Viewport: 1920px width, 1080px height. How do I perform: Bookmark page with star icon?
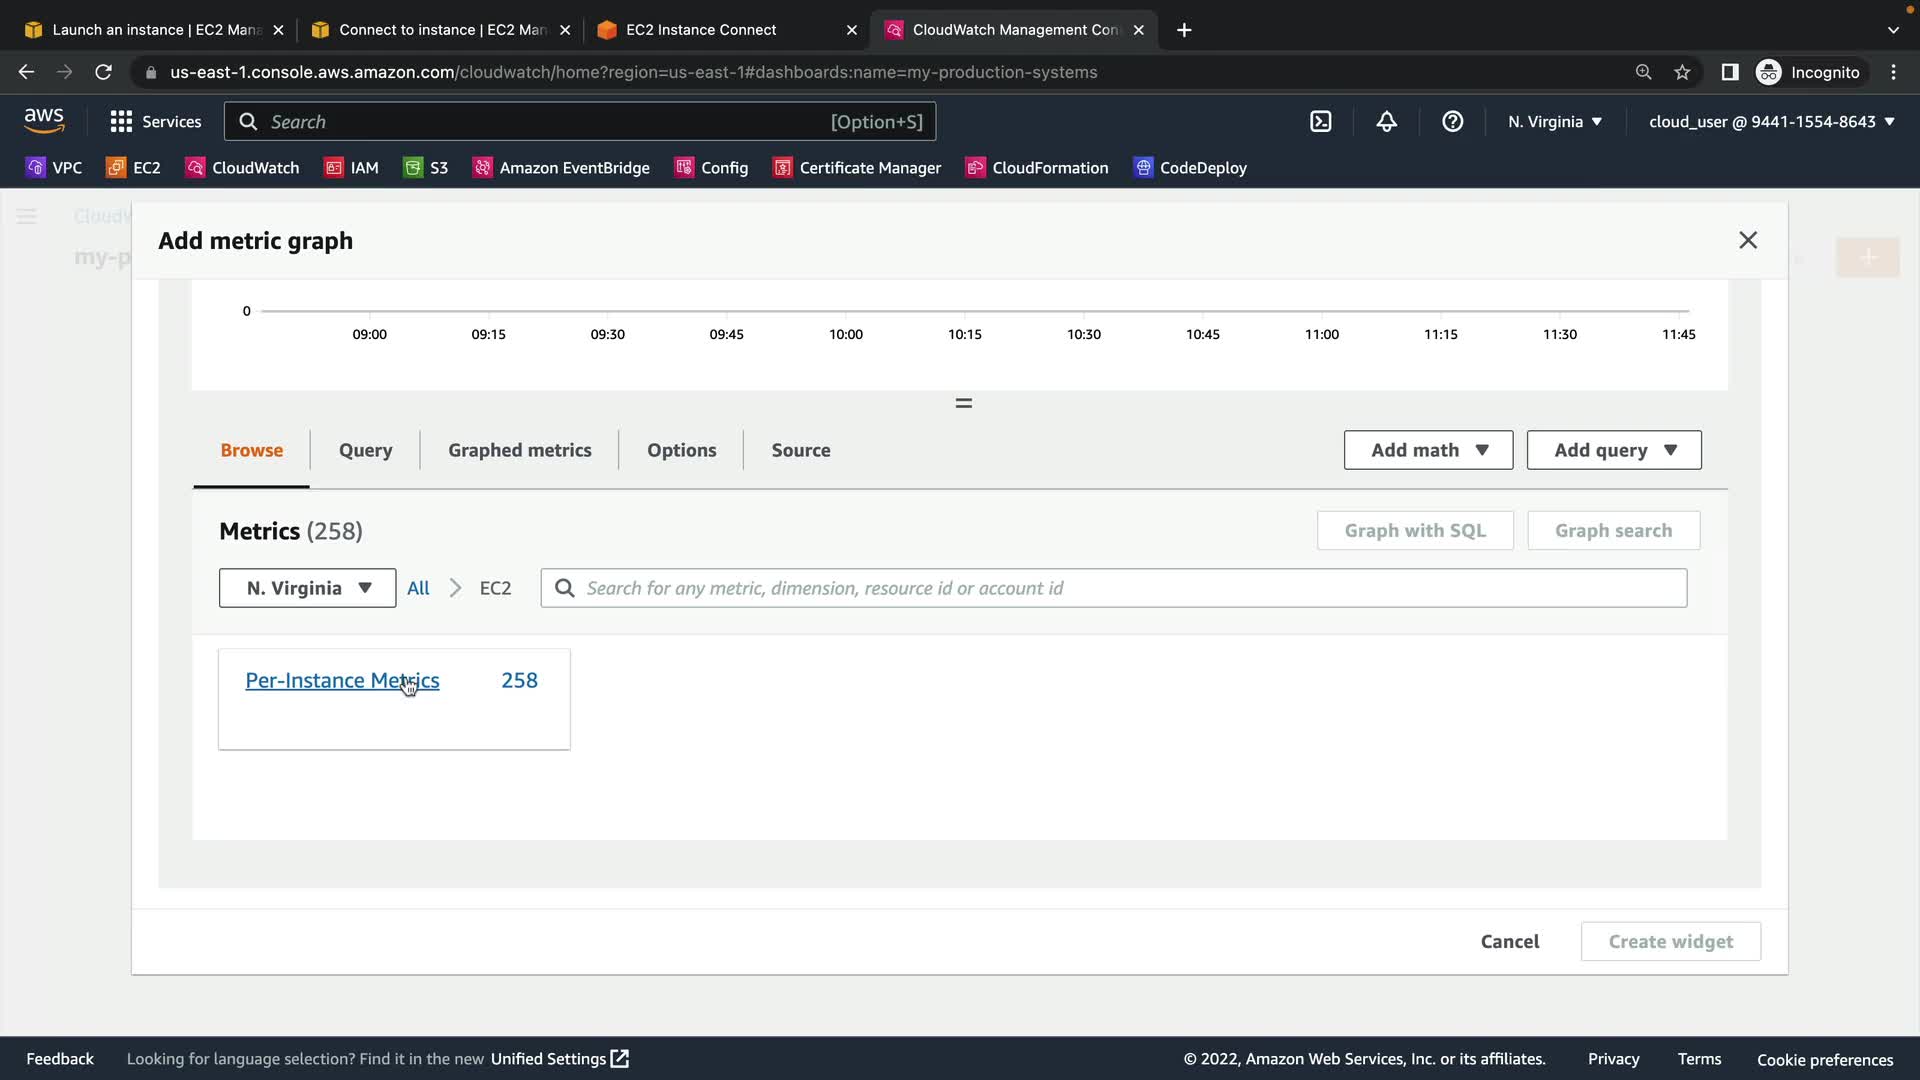coord(1683,72)
